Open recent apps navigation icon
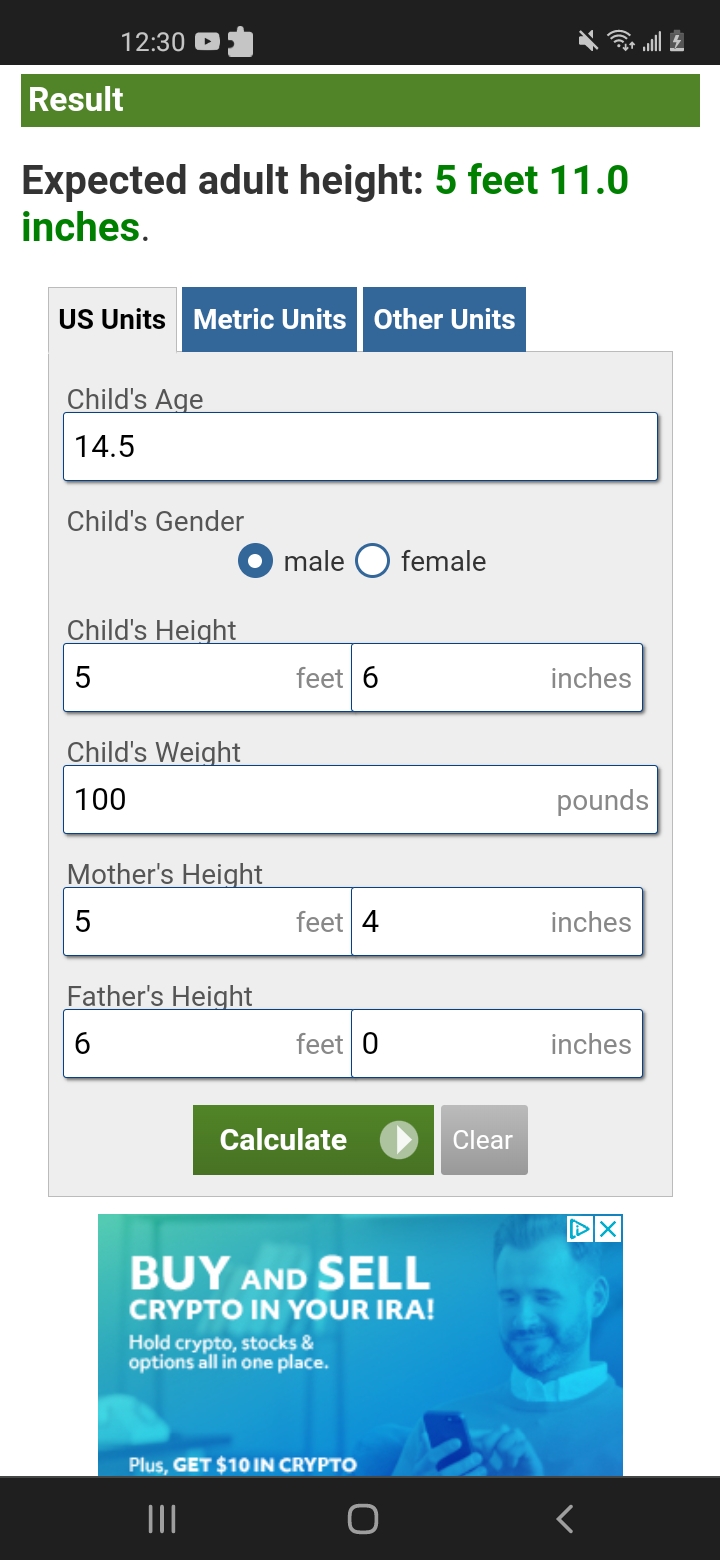 pyautogui.click(x=161, y=1520)
